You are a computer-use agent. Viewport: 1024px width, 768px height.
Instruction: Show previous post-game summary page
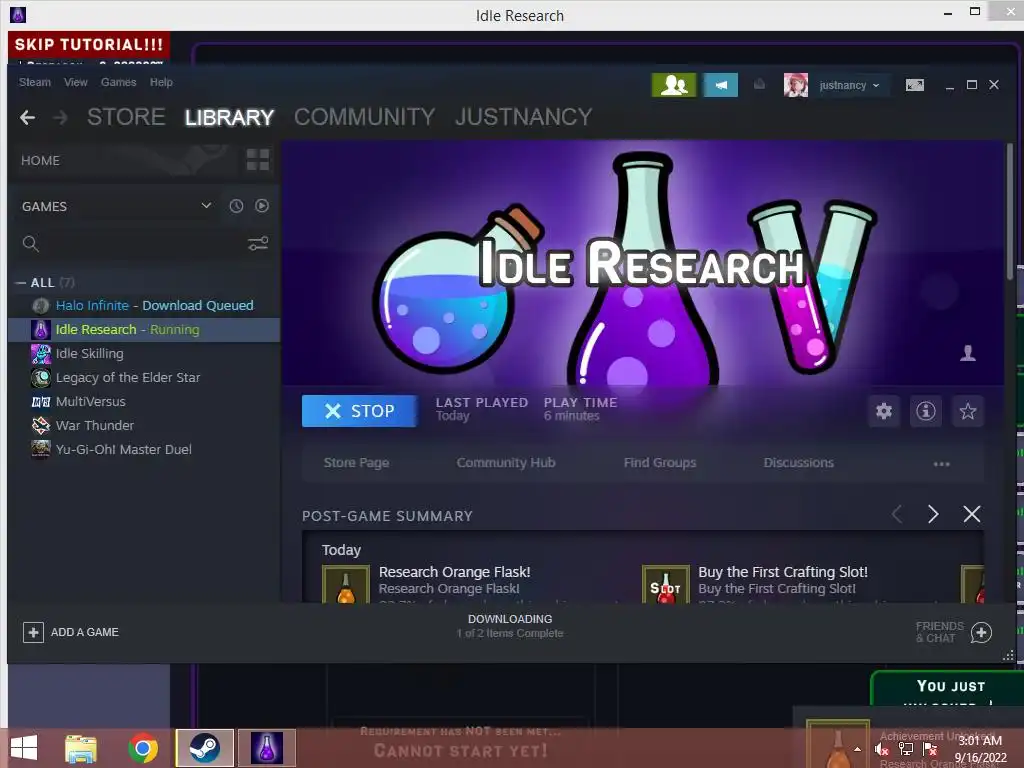pos(897,514)
